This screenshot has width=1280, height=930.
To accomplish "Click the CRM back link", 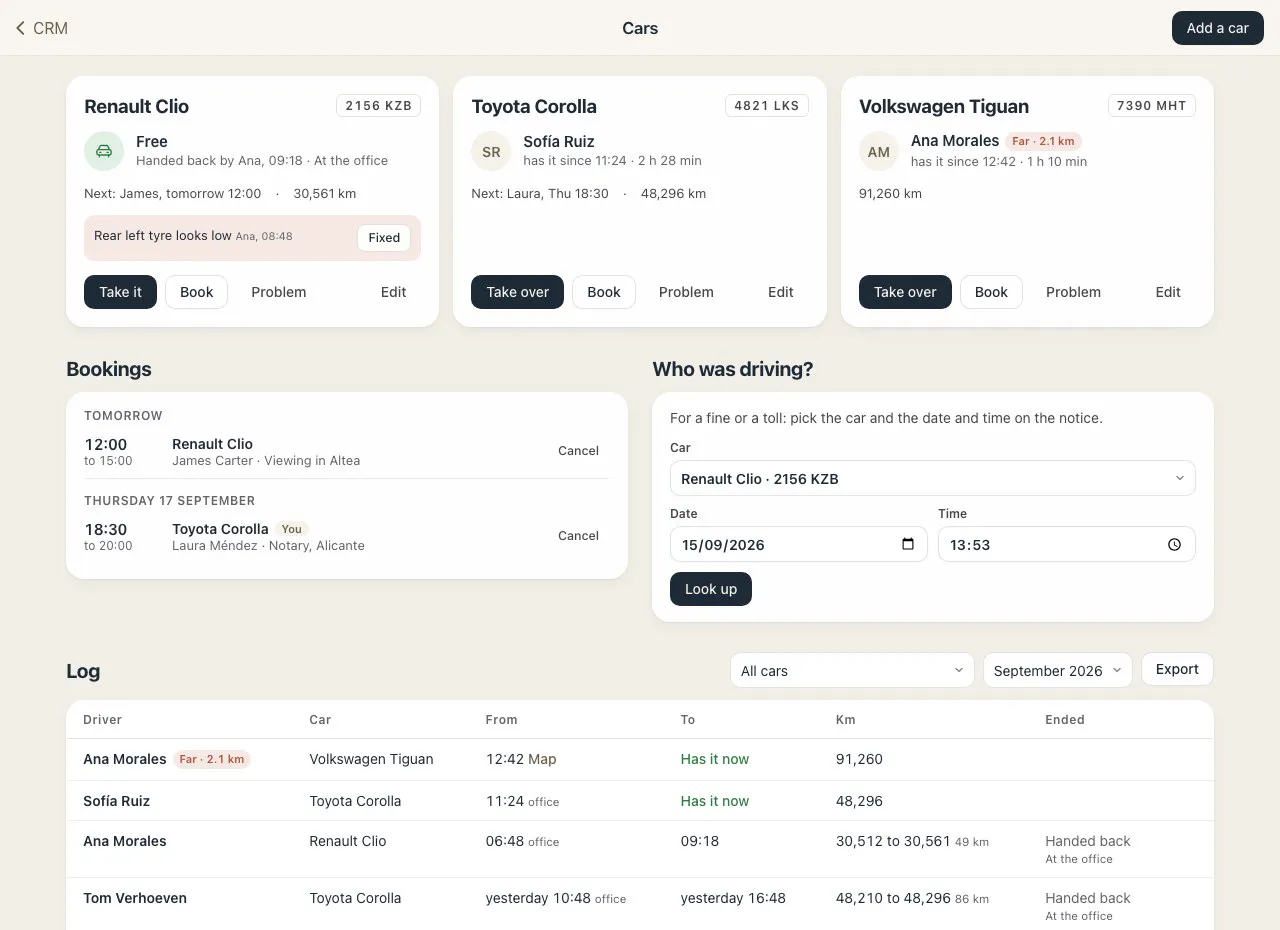I will coord(41,28).
